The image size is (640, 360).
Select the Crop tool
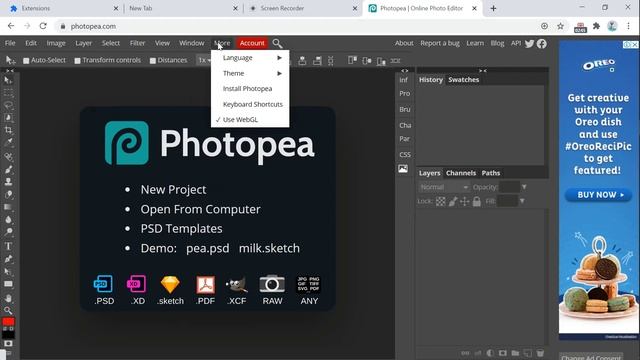point(8,130)
